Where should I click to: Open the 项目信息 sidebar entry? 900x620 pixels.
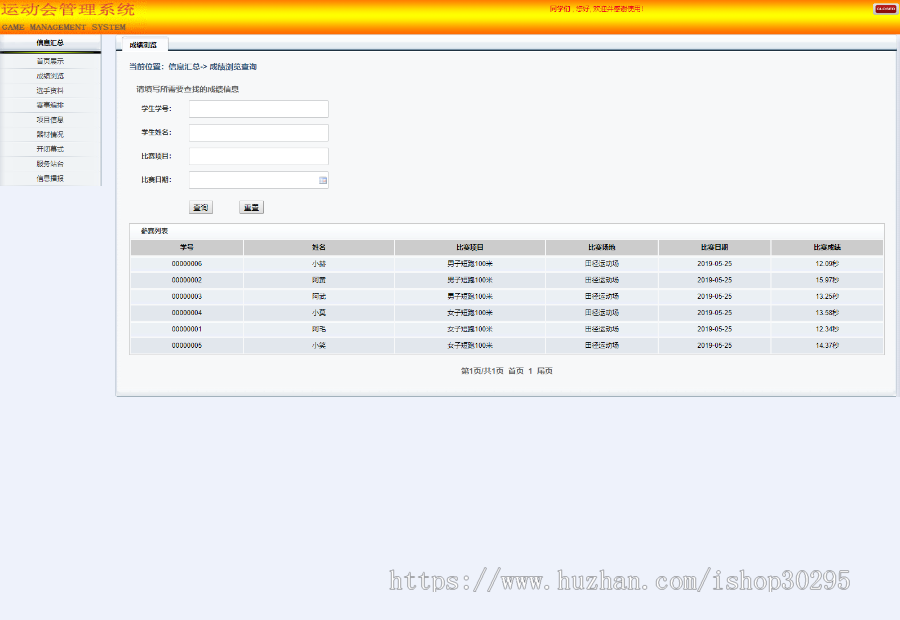(x=48, y=118)
